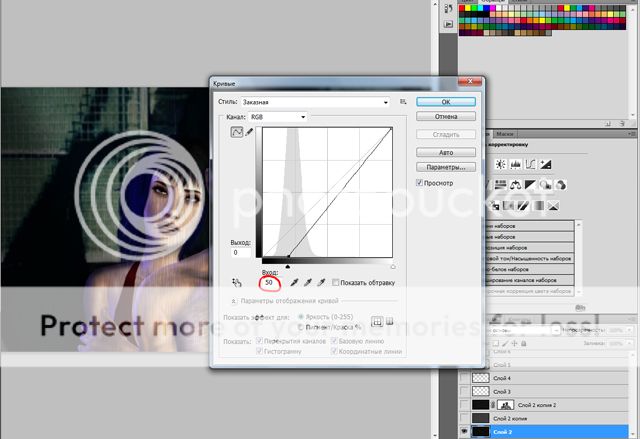Viewport: 640px width, 439px height.
Task: Click the on-image adjustment hand tool
Action: 235,283
